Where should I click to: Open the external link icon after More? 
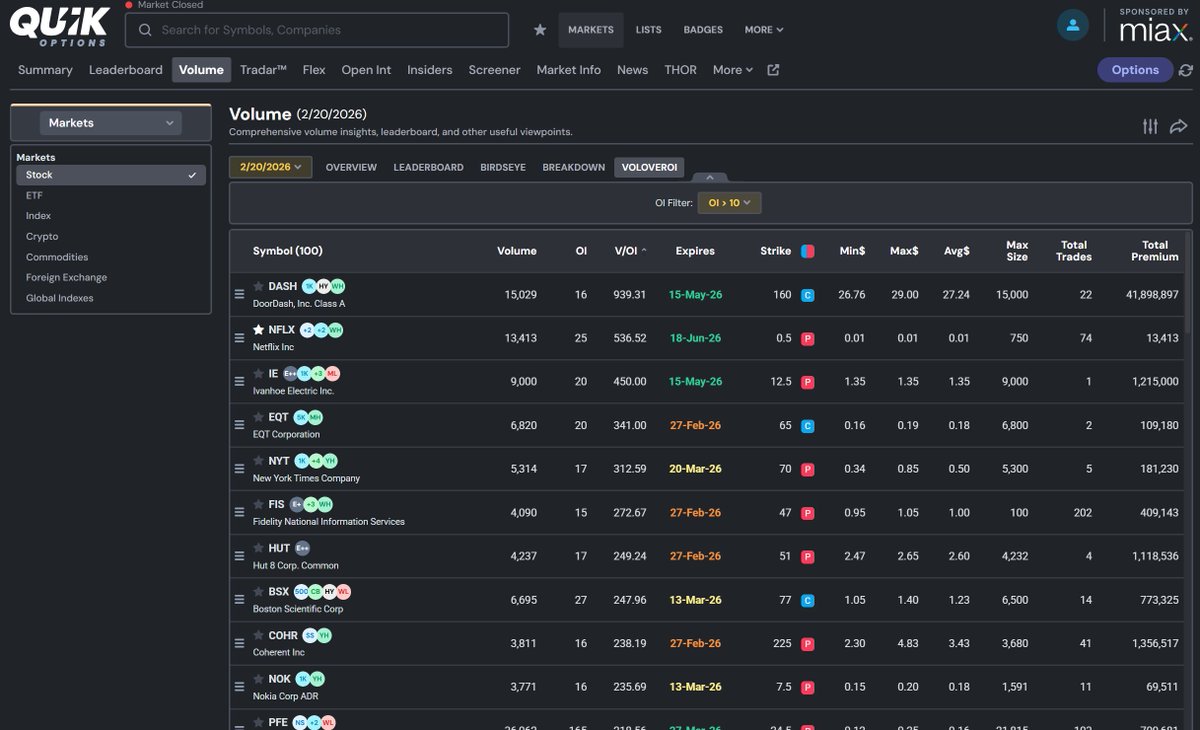pos(773,70)
